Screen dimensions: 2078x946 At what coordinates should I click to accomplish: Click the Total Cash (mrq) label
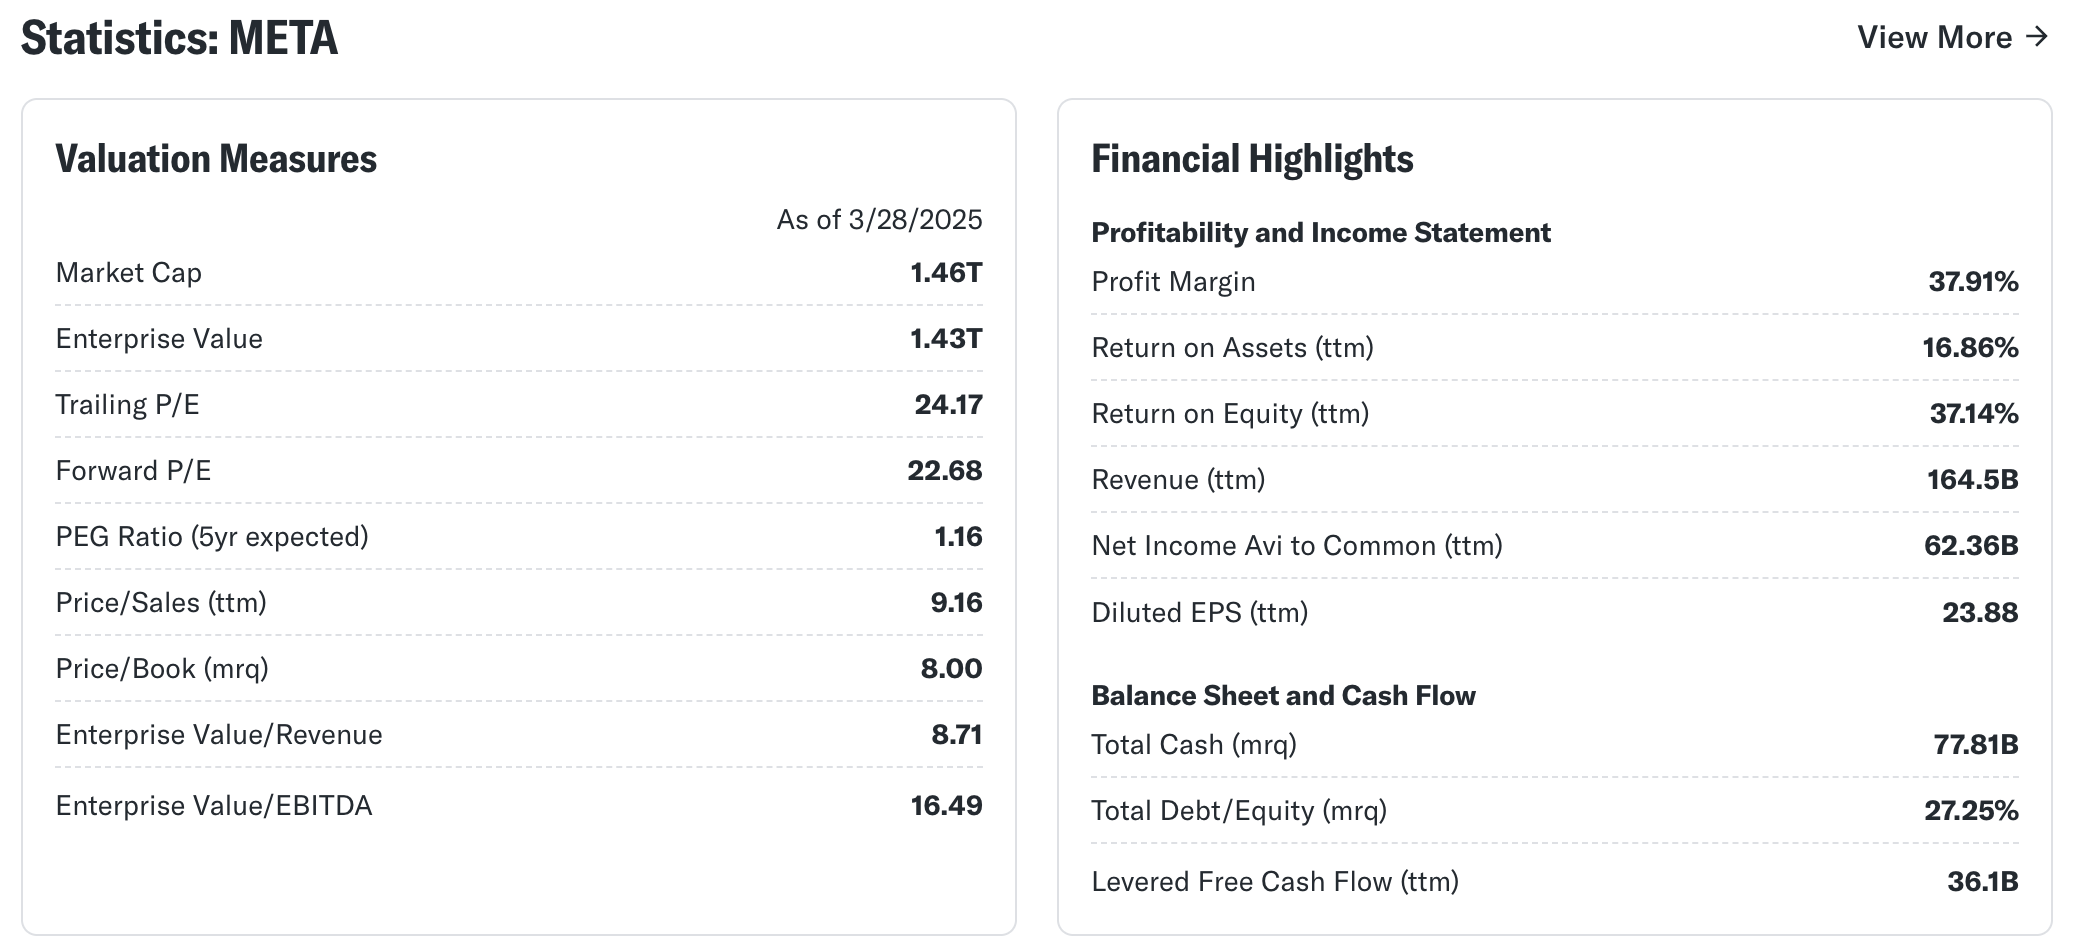pyautogui.click(x=1194, y=744)
